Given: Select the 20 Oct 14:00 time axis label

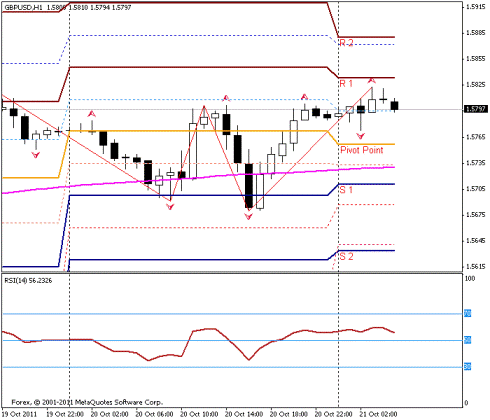Looking at the screenshot, I should pyautogui.click(x=244, y=414).
